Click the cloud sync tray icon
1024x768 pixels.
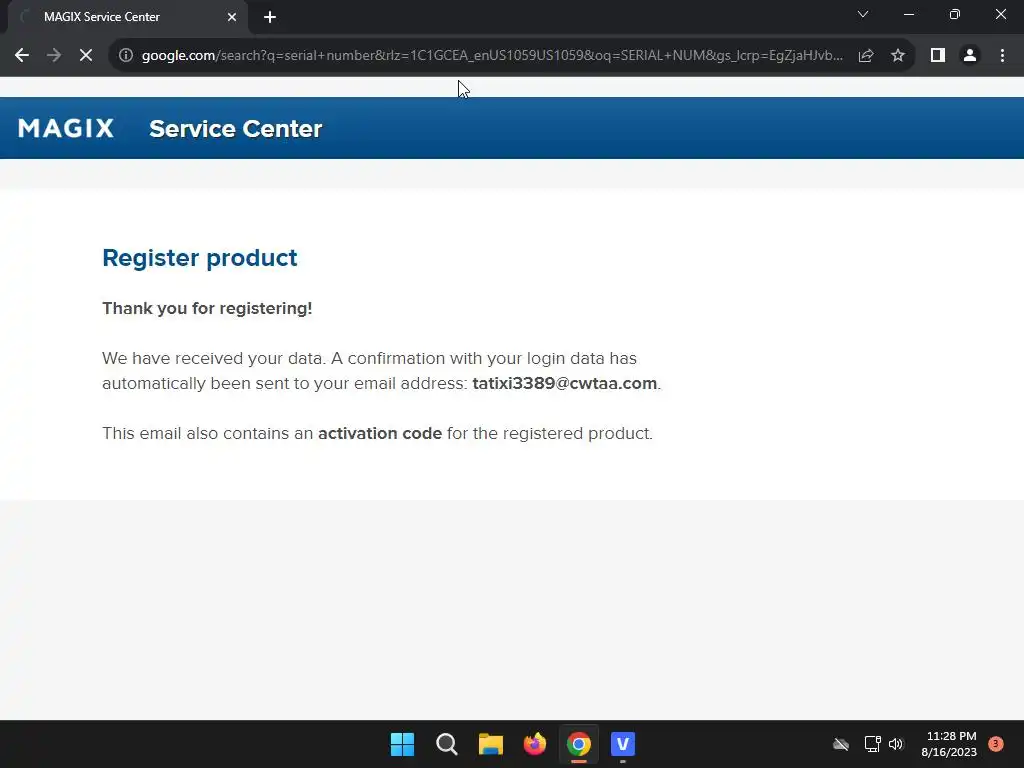(841, 744)
